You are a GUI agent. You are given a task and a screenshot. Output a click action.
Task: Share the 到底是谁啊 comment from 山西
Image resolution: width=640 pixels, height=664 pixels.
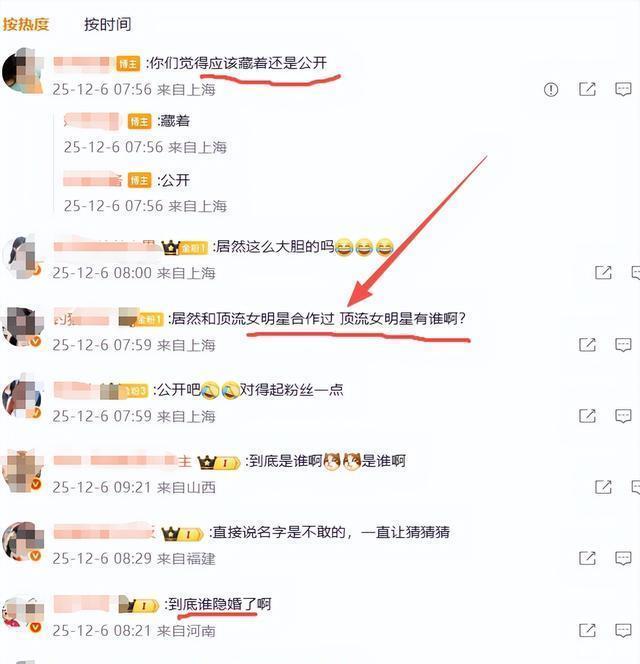point(603,487)
